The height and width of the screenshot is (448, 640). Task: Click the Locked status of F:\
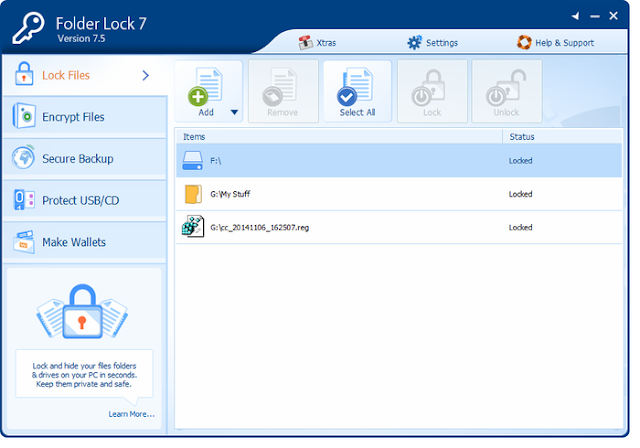[520, 161]
